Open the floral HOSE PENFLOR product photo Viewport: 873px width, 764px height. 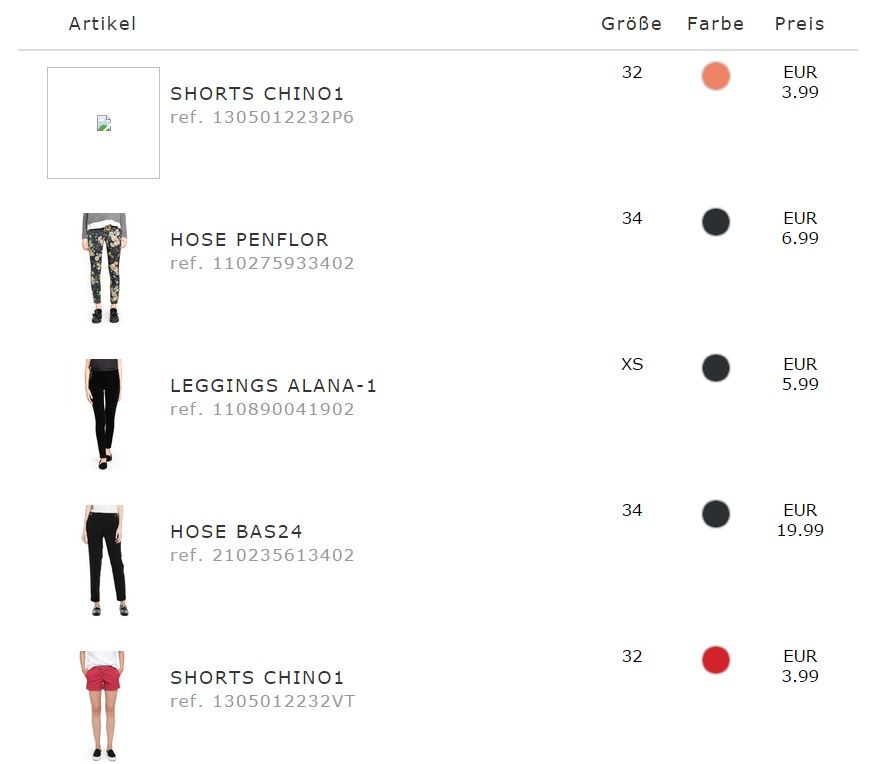point(104,268)
